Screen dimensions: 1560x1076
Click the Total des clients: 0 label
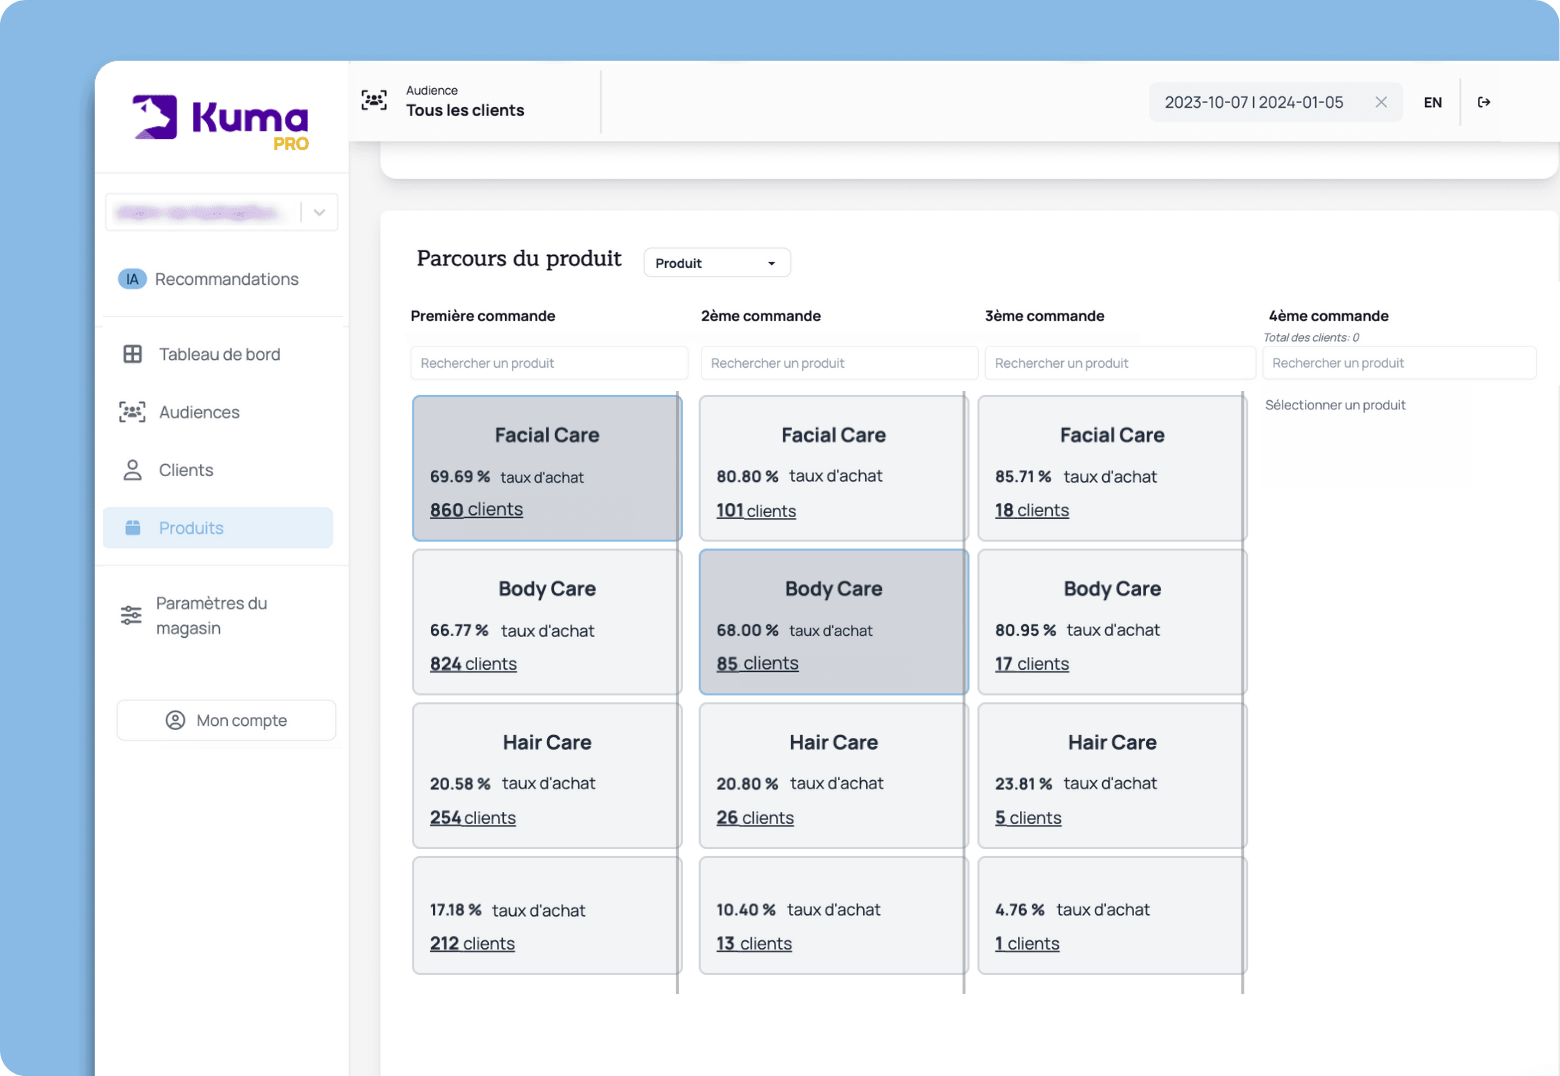click(1311, 337)
